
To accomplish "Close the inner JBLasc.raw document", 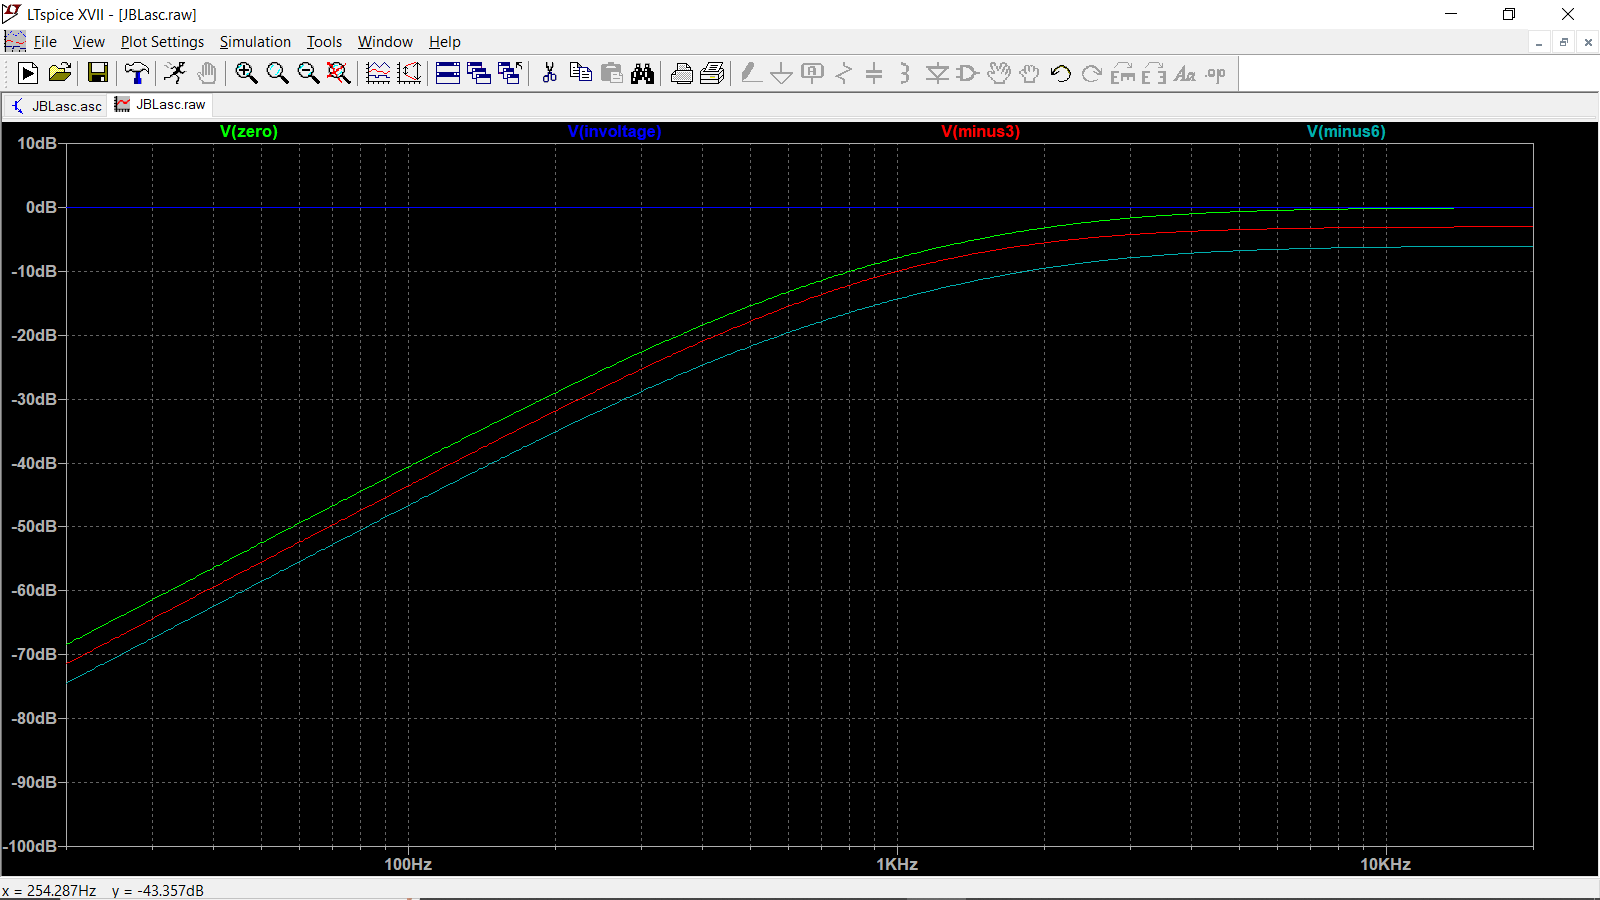I will [1588, 42].
